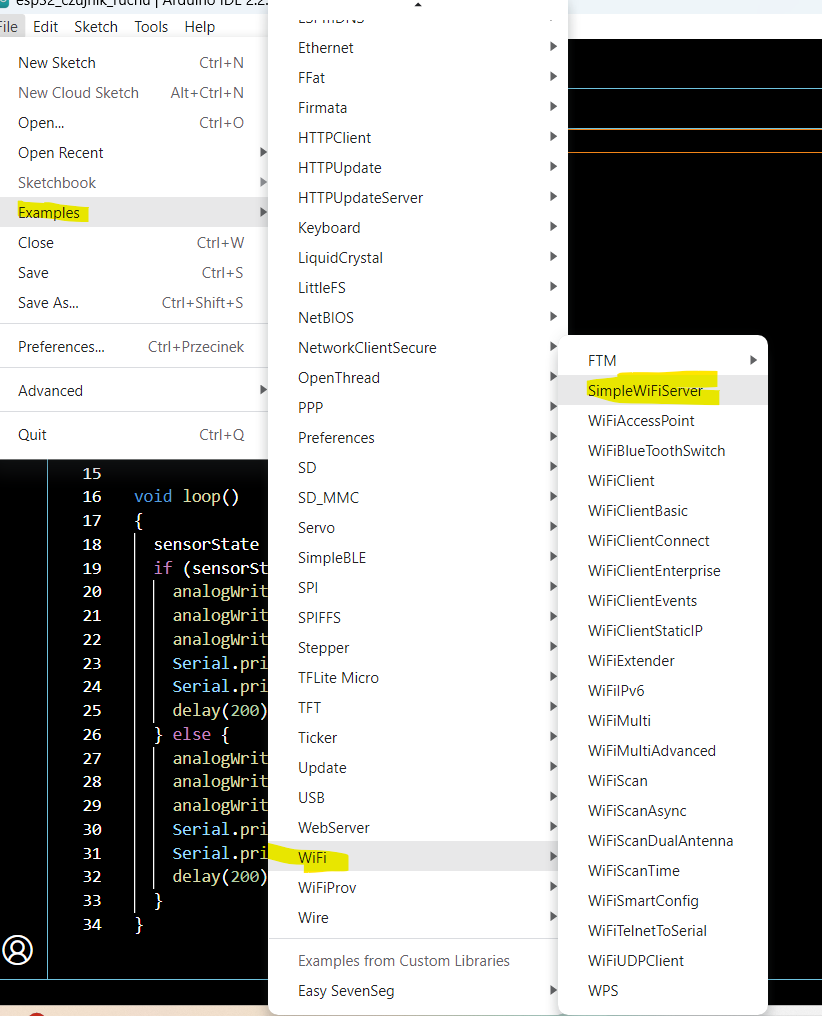The height and width of the screenshot is (1016, 822).
Task: Expand the Advanced submenu
Action: click(x=134, y=391)
